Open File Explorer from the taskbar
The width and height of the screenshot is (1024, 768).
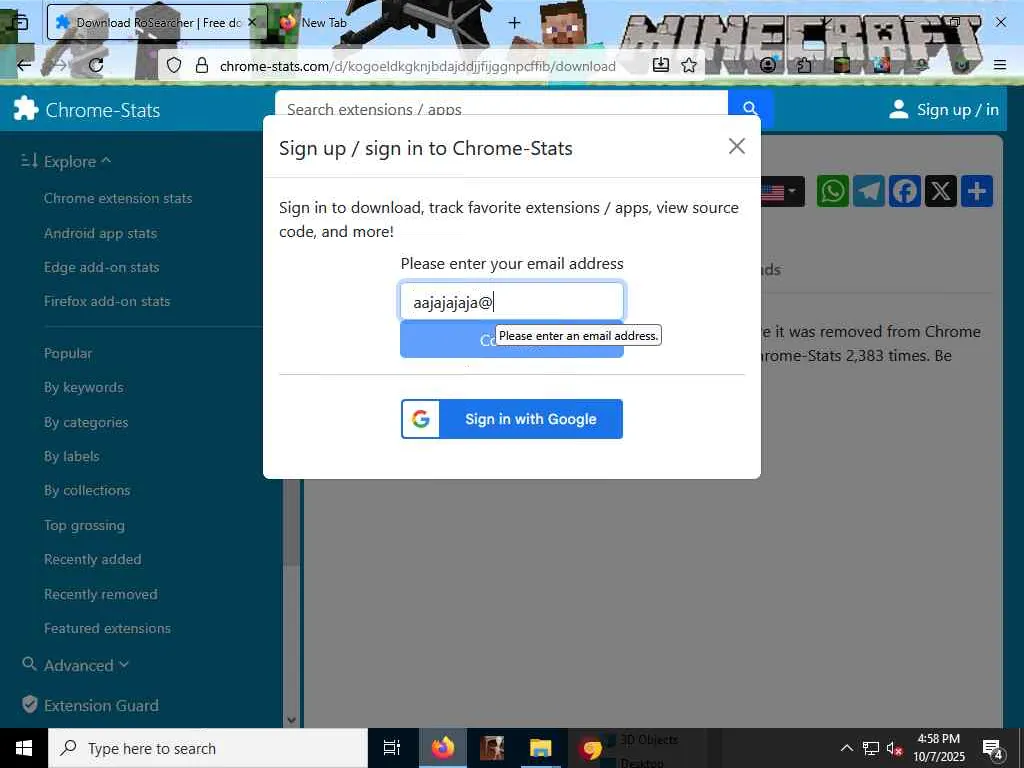click(x=541, y=748)
